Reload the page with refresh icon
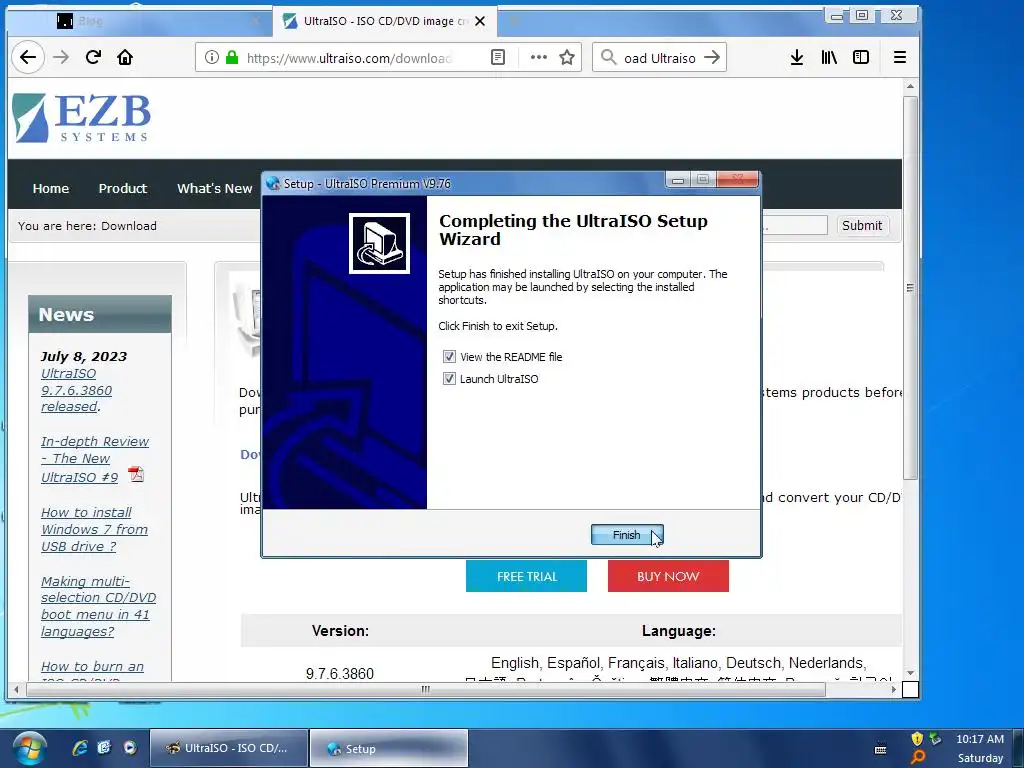The image size is (1024, 768). [x=93, y=57]
